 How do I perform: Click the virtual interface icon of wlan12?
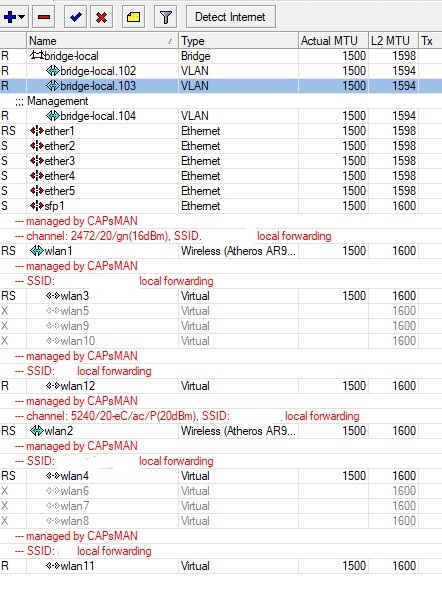pyautogui.click(x=53, y=386)
